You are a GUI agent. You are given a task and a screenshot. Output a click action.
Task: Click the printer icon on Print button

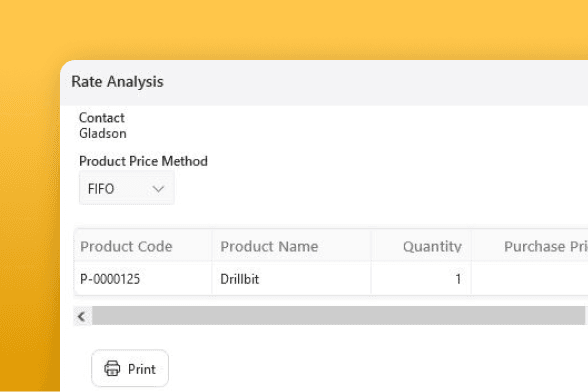[112, 368]
